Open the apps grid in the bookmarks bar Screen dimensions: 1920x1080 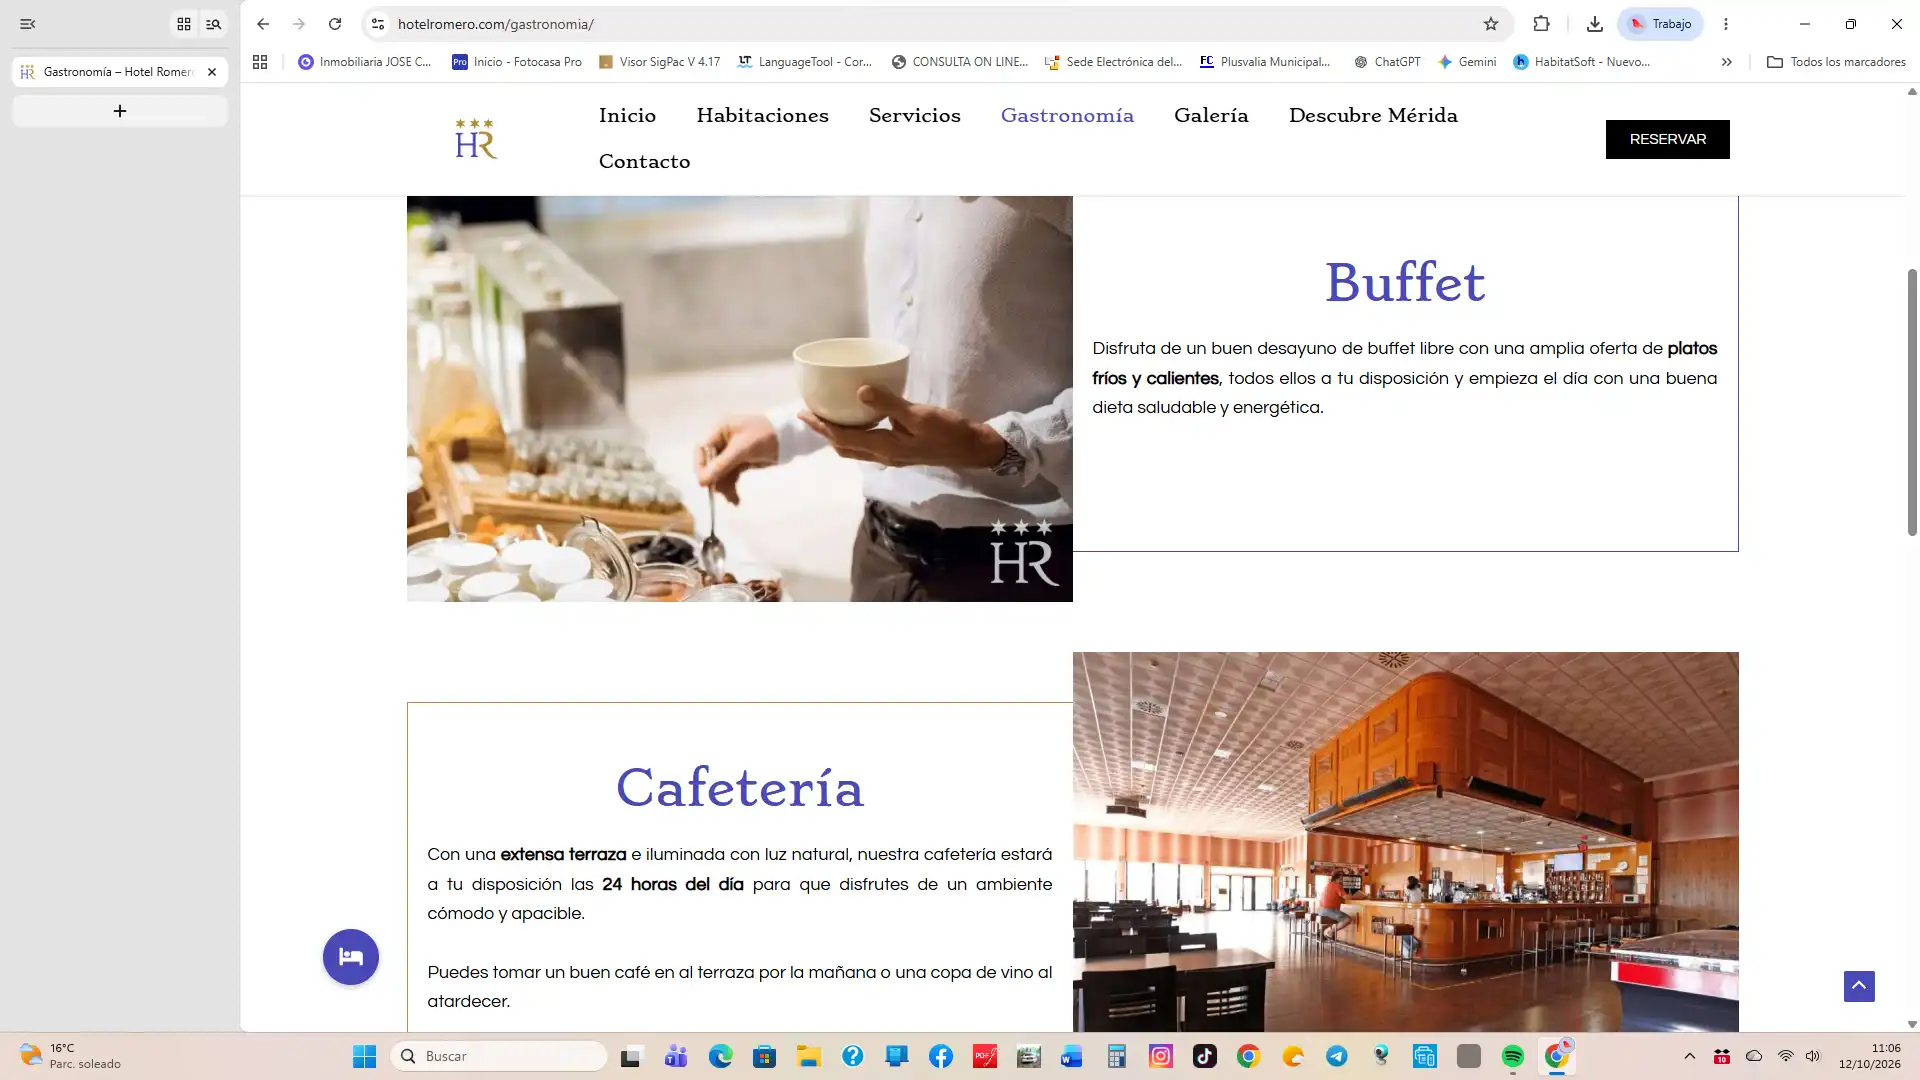coord(260,62)
